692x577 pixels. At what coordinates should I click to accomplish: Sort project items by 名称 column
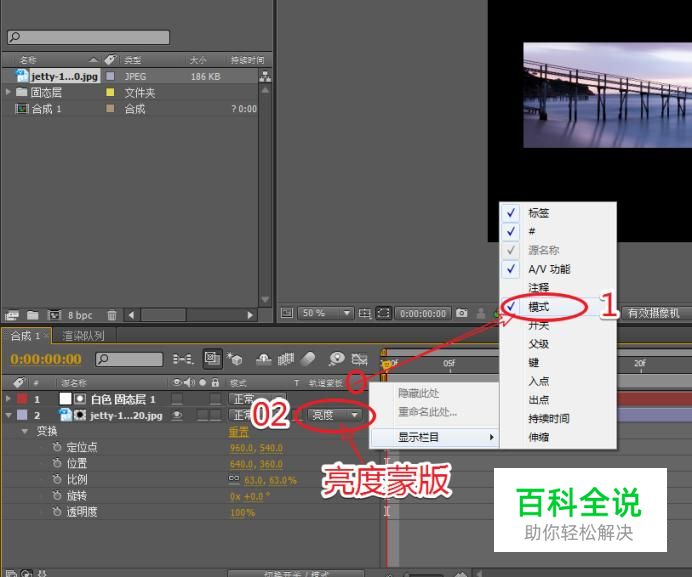(x=28, y=60)
